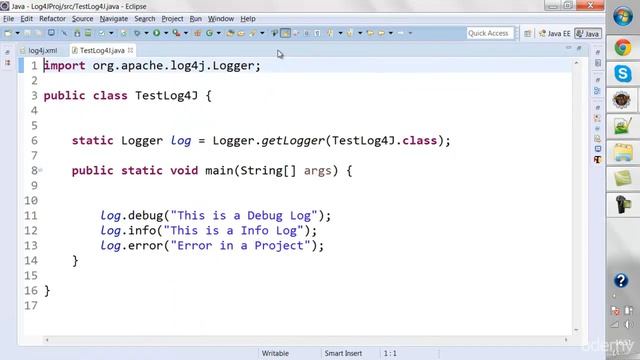The height and width of the screenshot is (360, 640).
Task: Toggle the highlighted Mark Occurrences button
Action: [x=285, y=33]
